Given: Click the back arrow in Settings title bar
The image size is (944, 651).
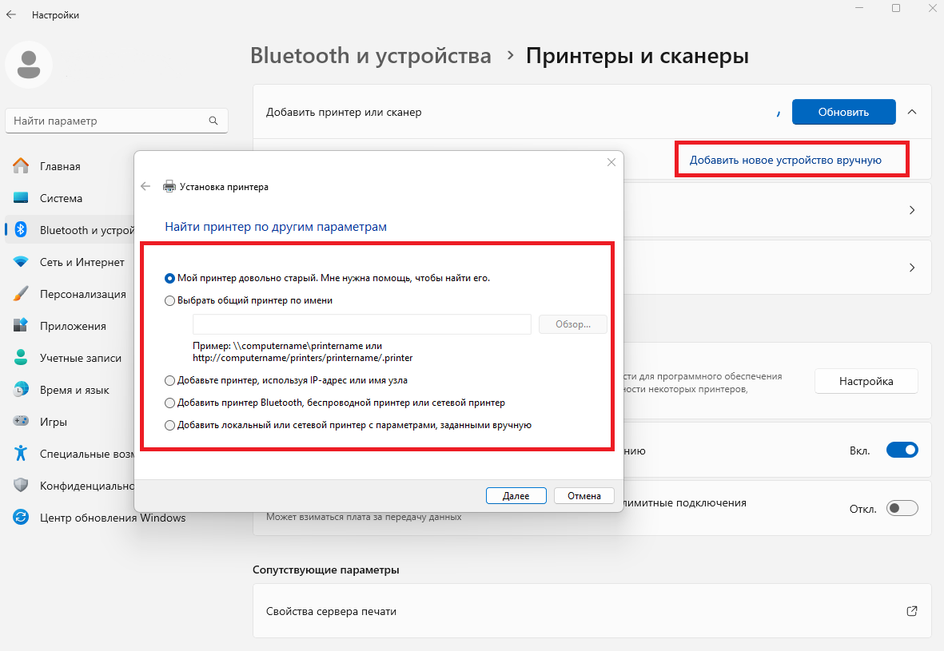Looking at the screenshot, I should (x=11, y=14).
